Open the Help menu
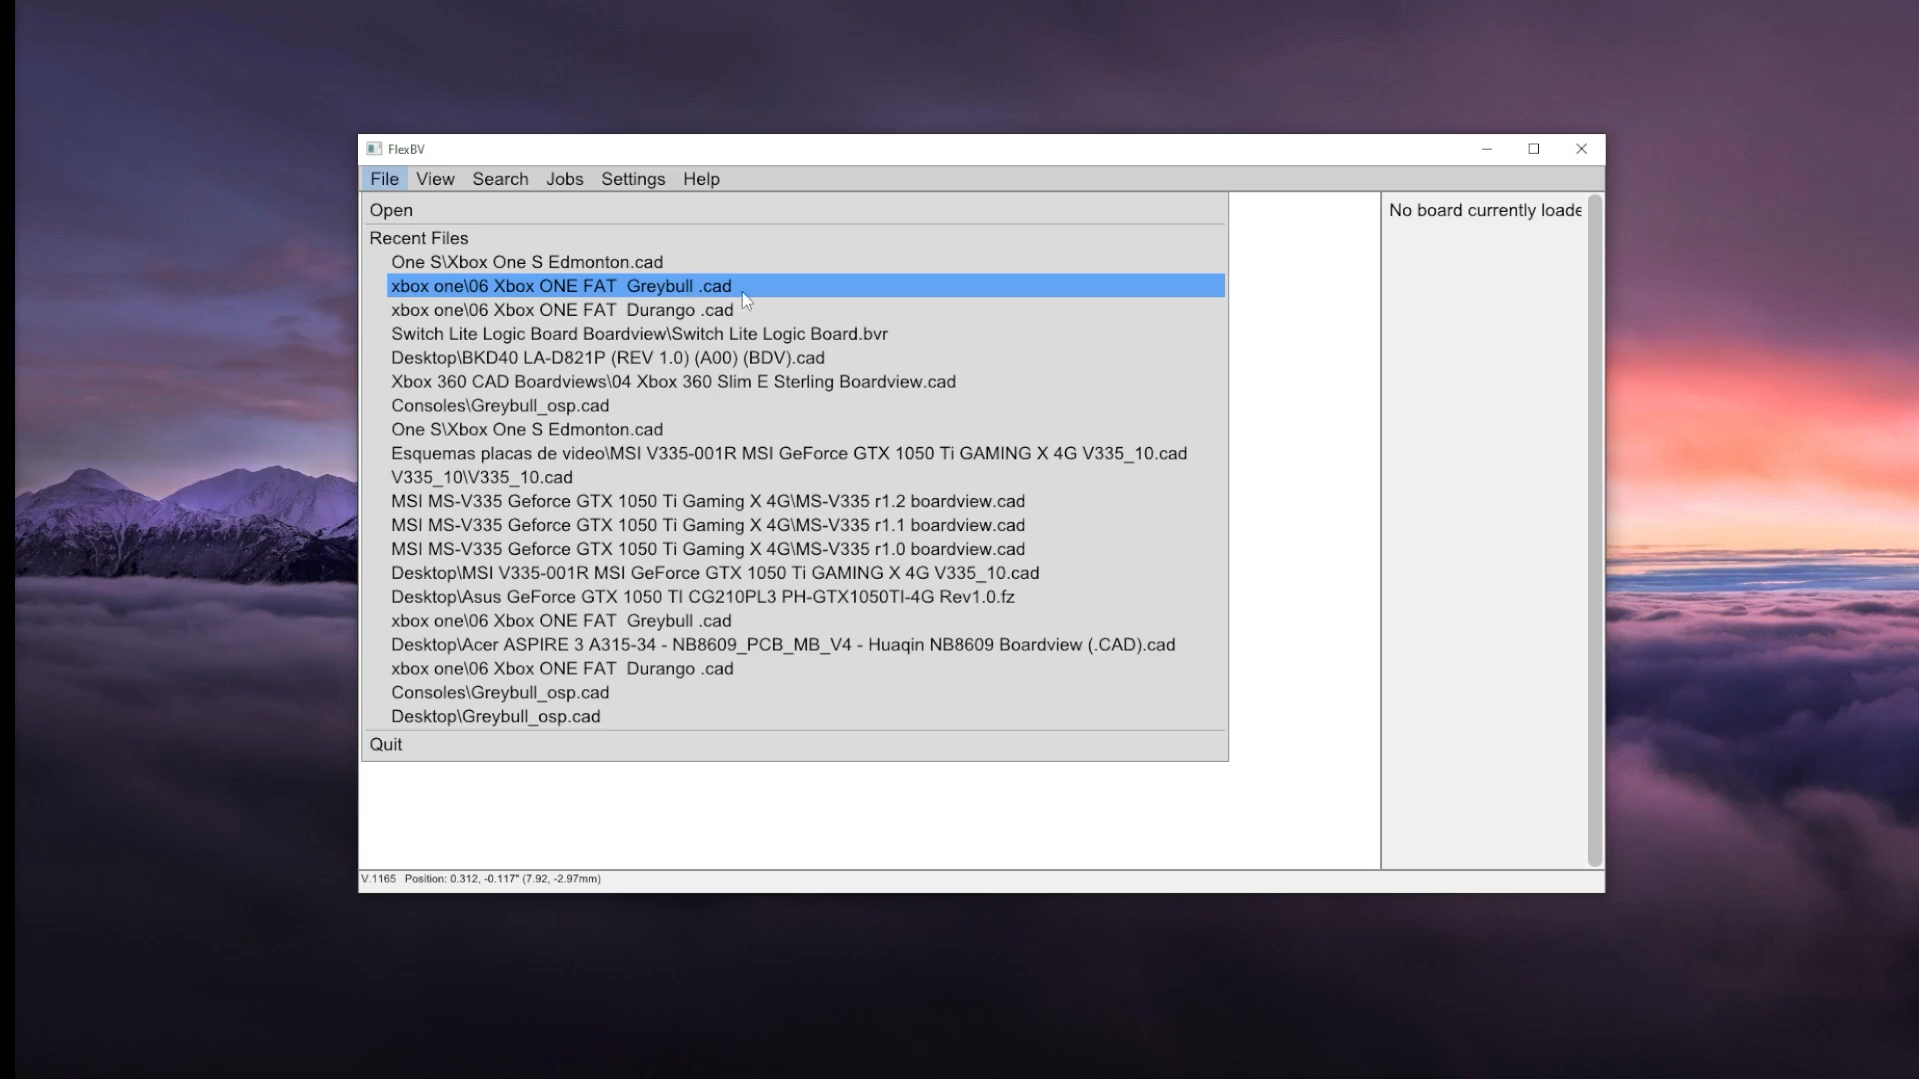 tap(701, 179)
